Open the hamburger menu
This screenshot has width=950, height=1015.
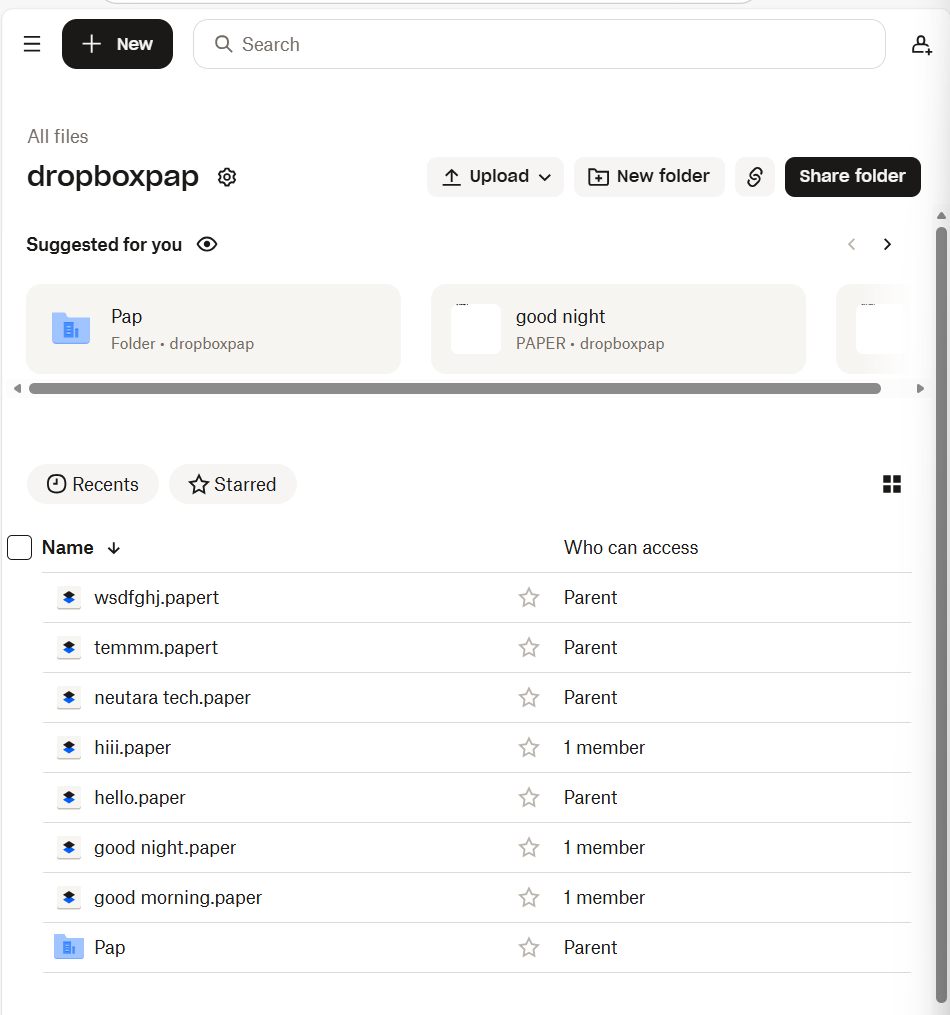tap(31, 44)
